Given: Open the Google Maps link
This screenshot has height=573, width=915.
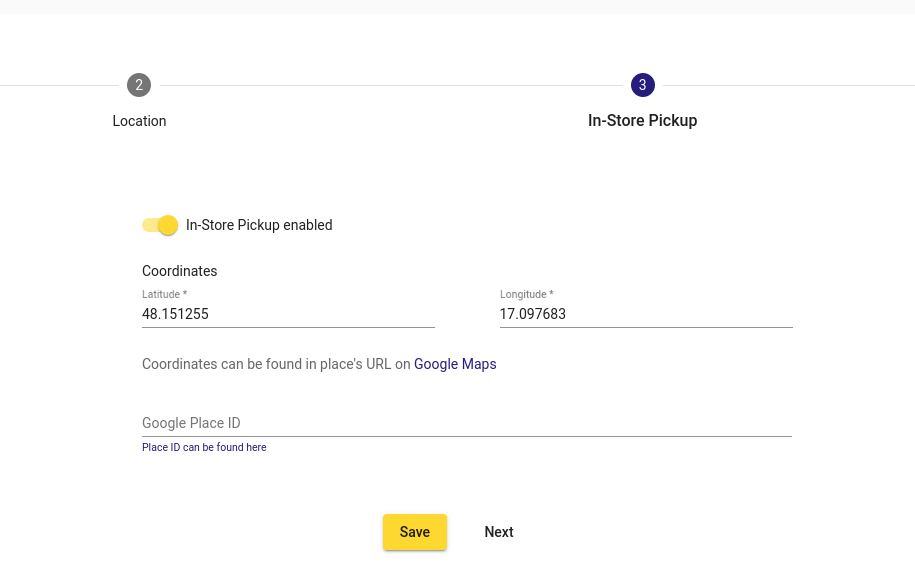Looking at the screenshot, I should [x=455, y=364].
